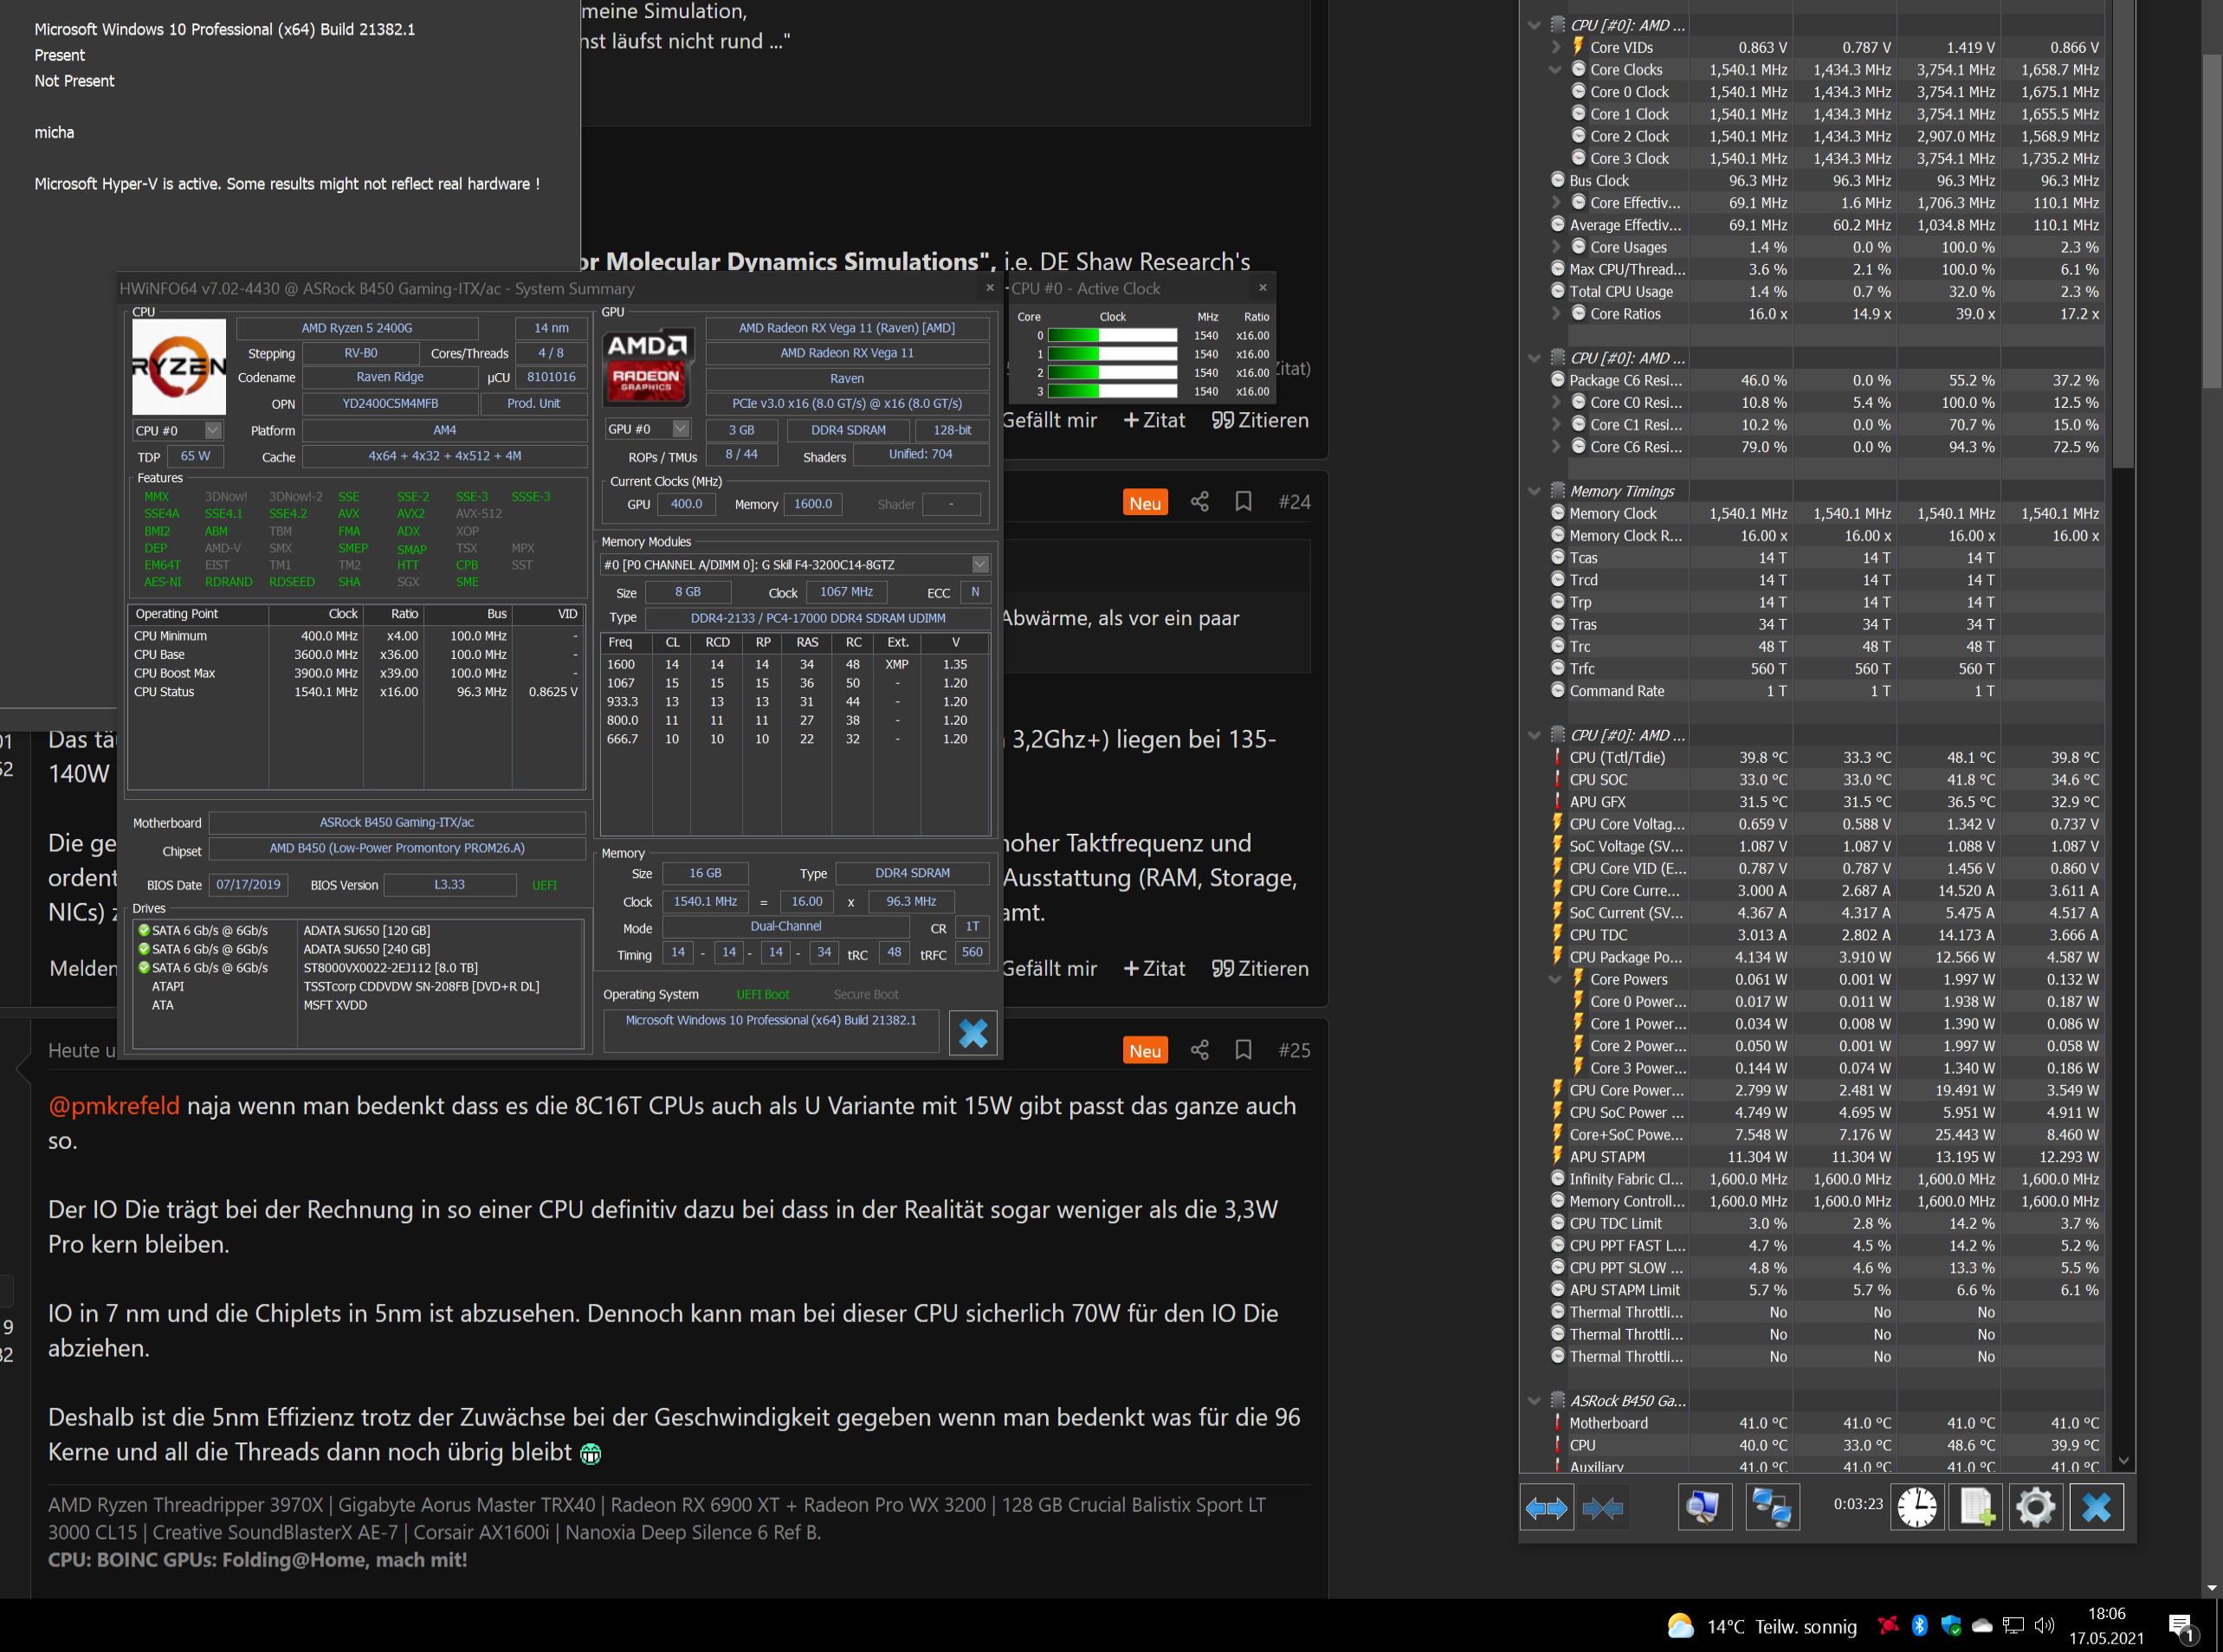Close System Summary with blue X button
Image resolution: width=2223 pixels, height=1652 pixels.
[972, 1033]
